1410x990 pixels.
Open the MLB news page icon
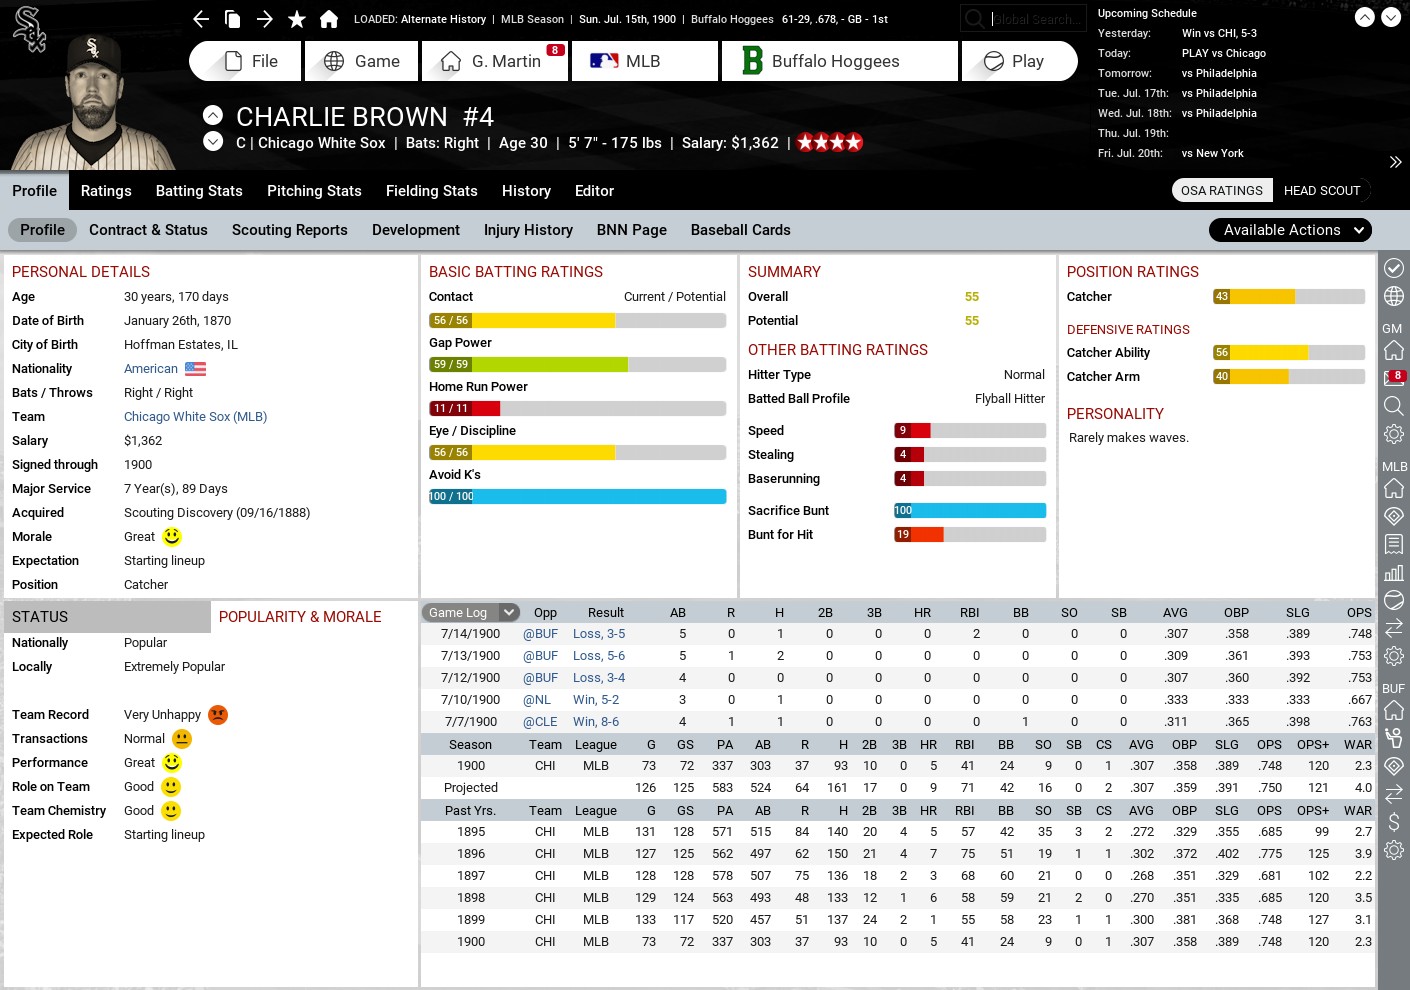click(1394, 544)
